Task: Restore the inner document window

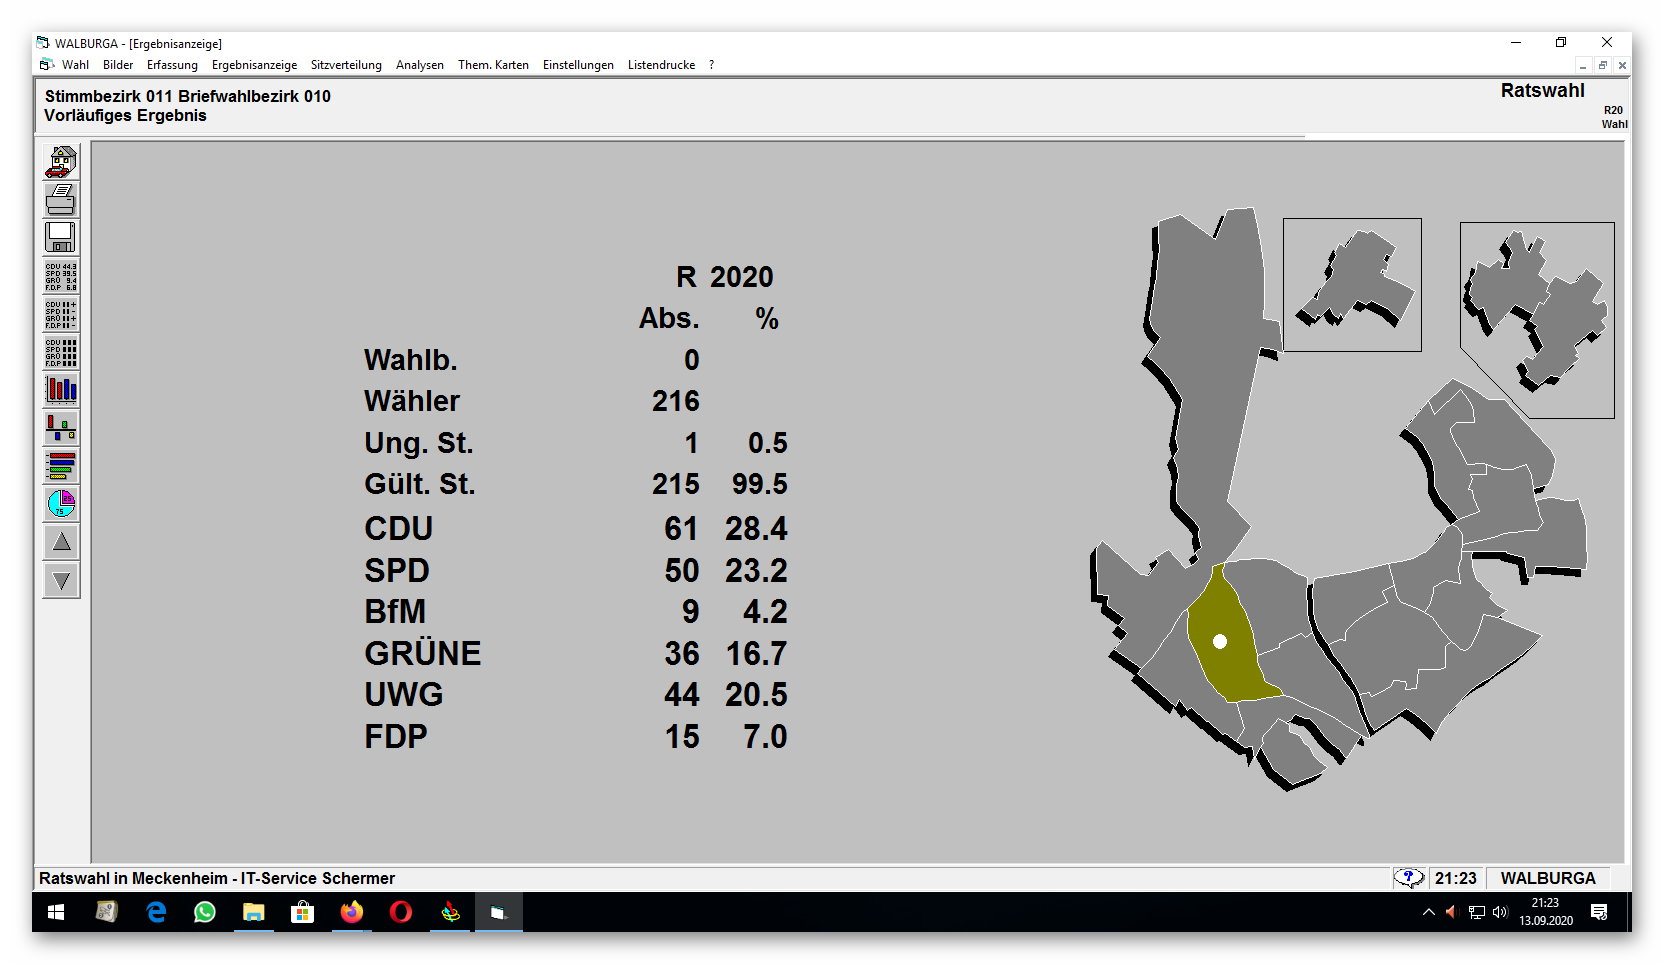Action: (1602, 65)
